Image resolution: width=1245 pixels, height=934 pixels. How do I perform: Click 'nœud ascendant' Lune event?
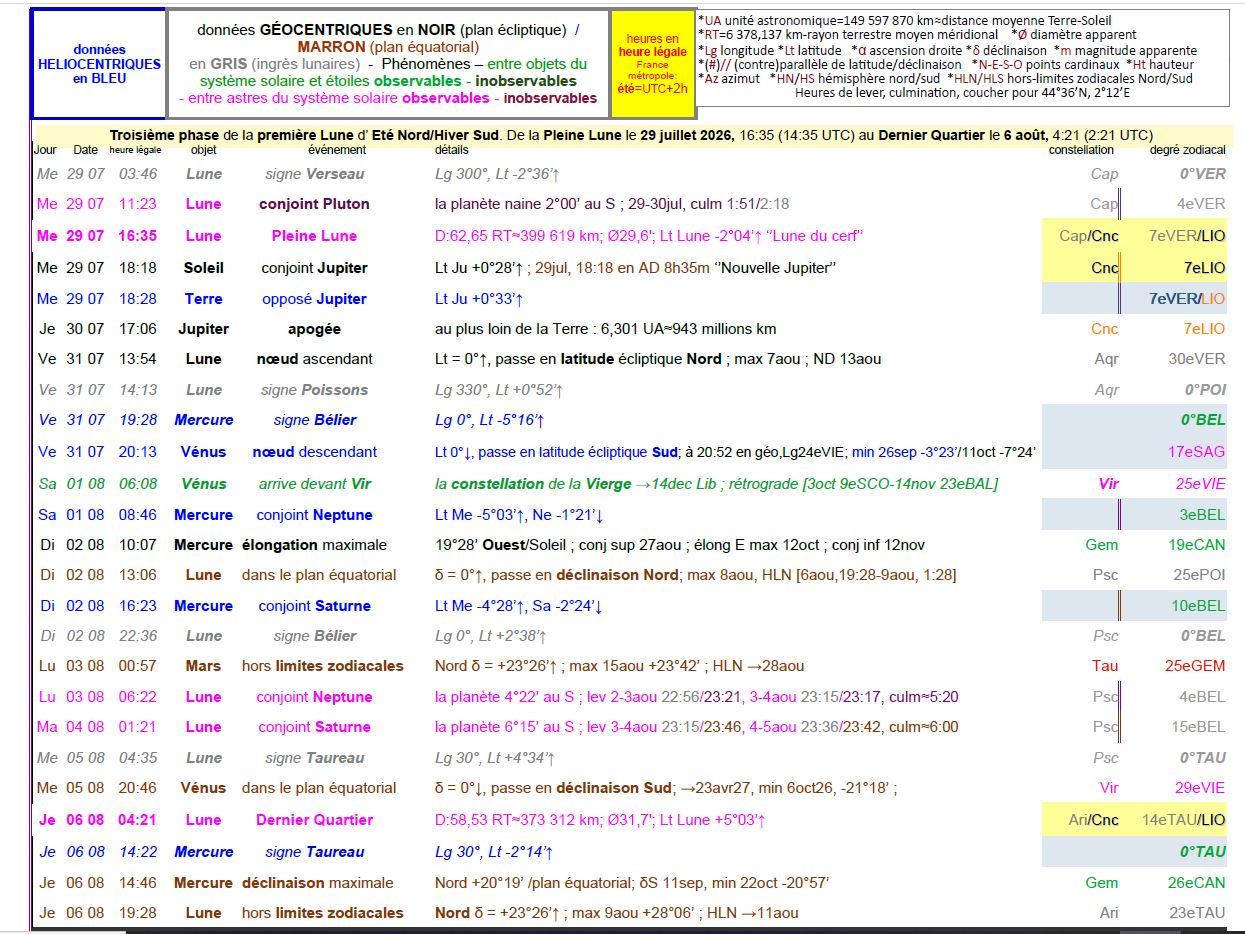coord(314,359)
